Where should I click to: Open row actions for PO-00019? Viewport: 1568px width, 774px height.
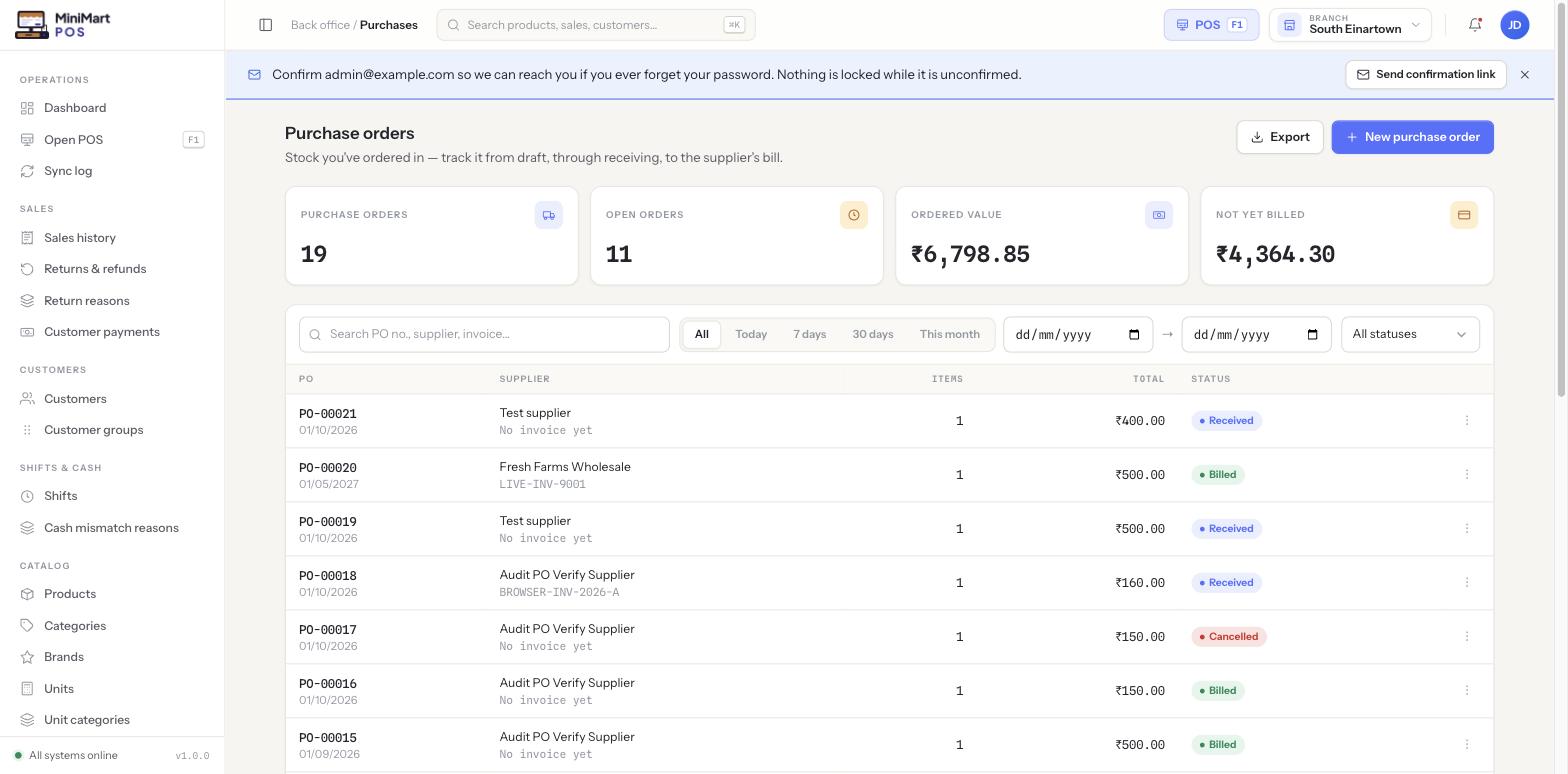coord(1467,529)
